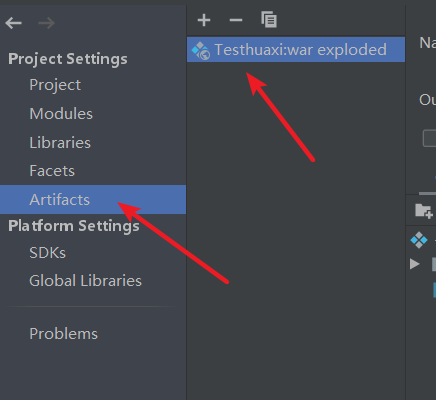
Task: Click the Testhuaxi war exploded artifact icon
Action: tap(201, 50)
